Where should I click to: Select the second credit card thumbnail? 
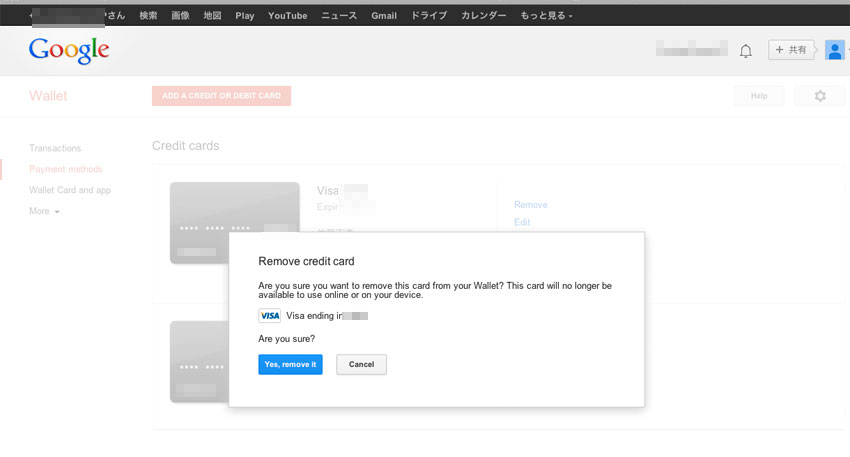coord(199,362)
